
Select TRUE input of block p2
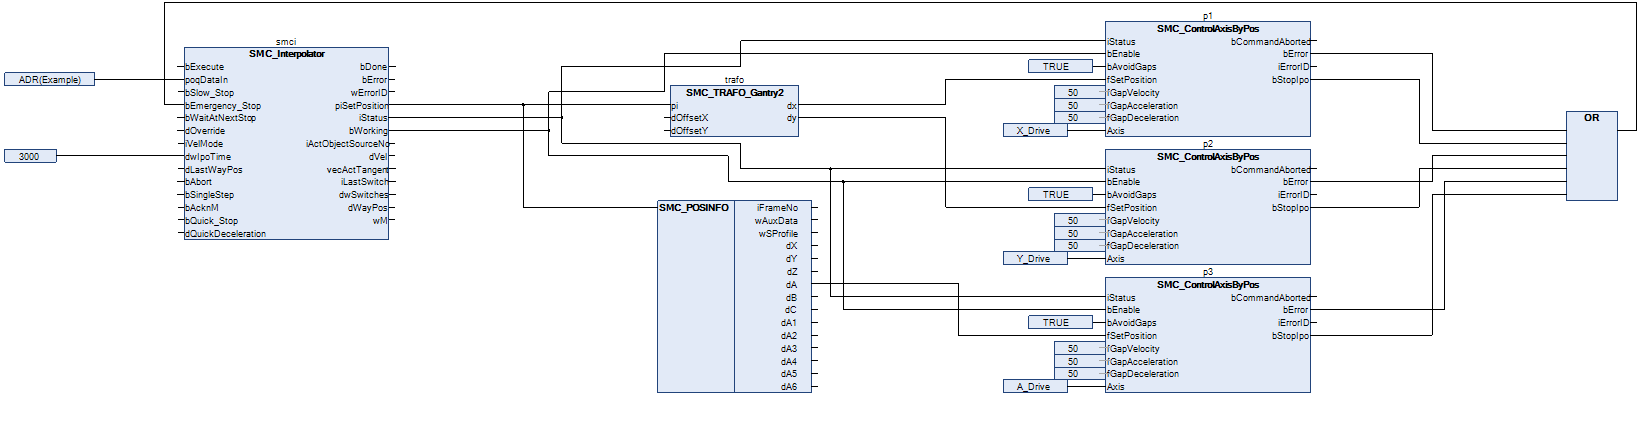pyautogui.click(x=1056, y=195)
